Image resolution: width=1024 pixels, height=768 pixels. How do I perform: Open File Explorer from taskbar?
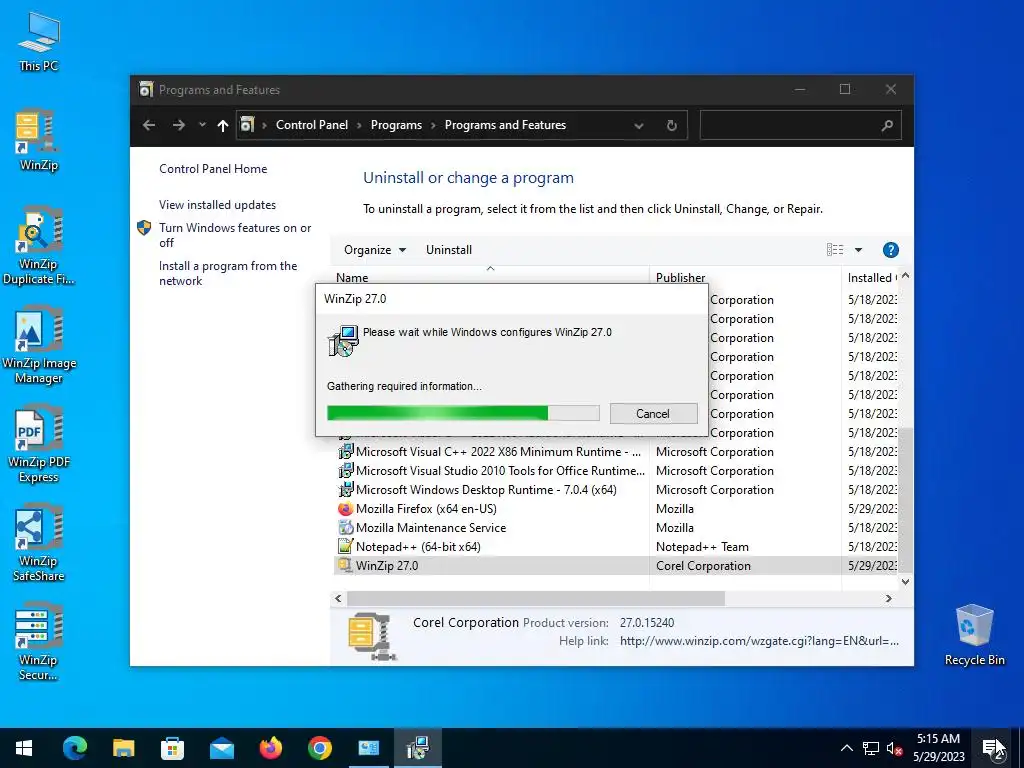pos(123,748)
